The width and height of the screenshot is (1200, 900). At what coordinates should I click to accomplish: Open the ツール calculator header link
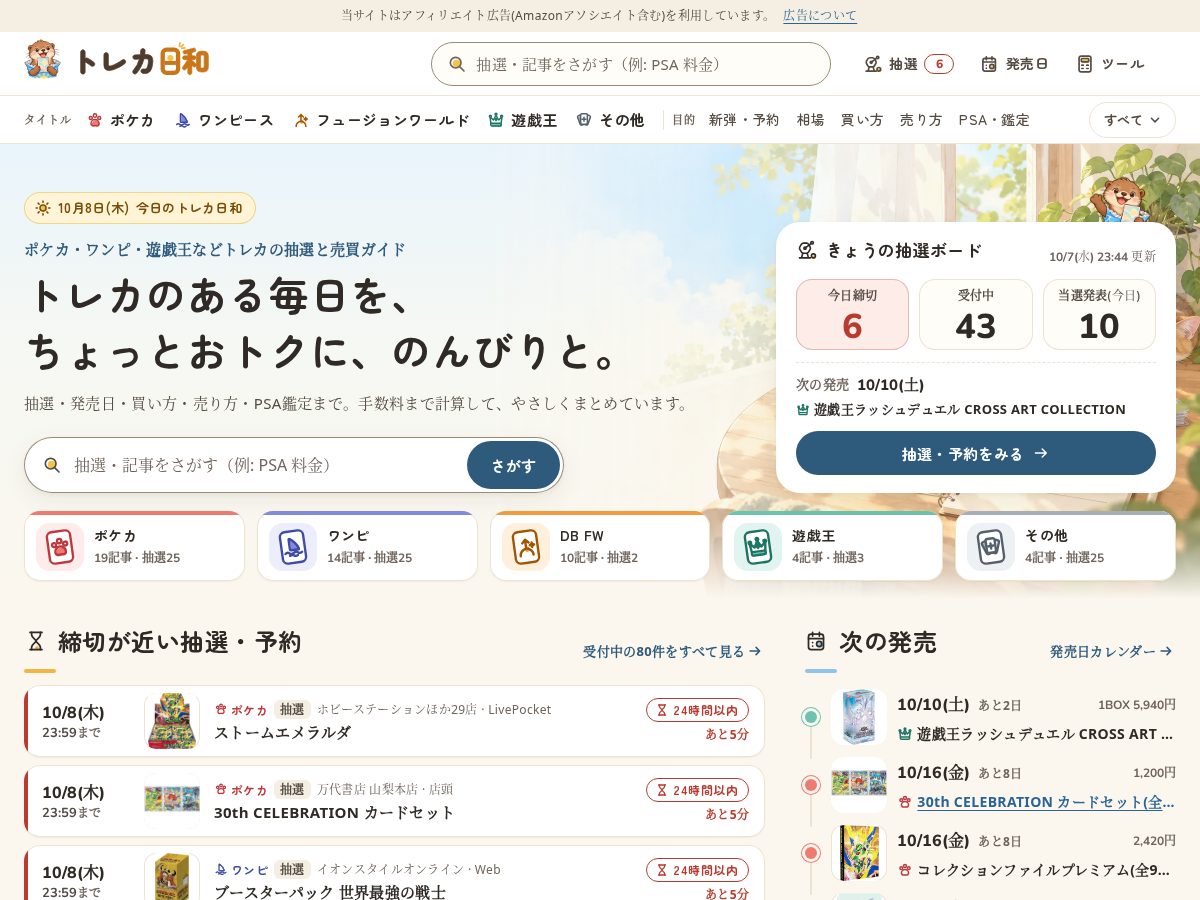[x=1110, y=64]
